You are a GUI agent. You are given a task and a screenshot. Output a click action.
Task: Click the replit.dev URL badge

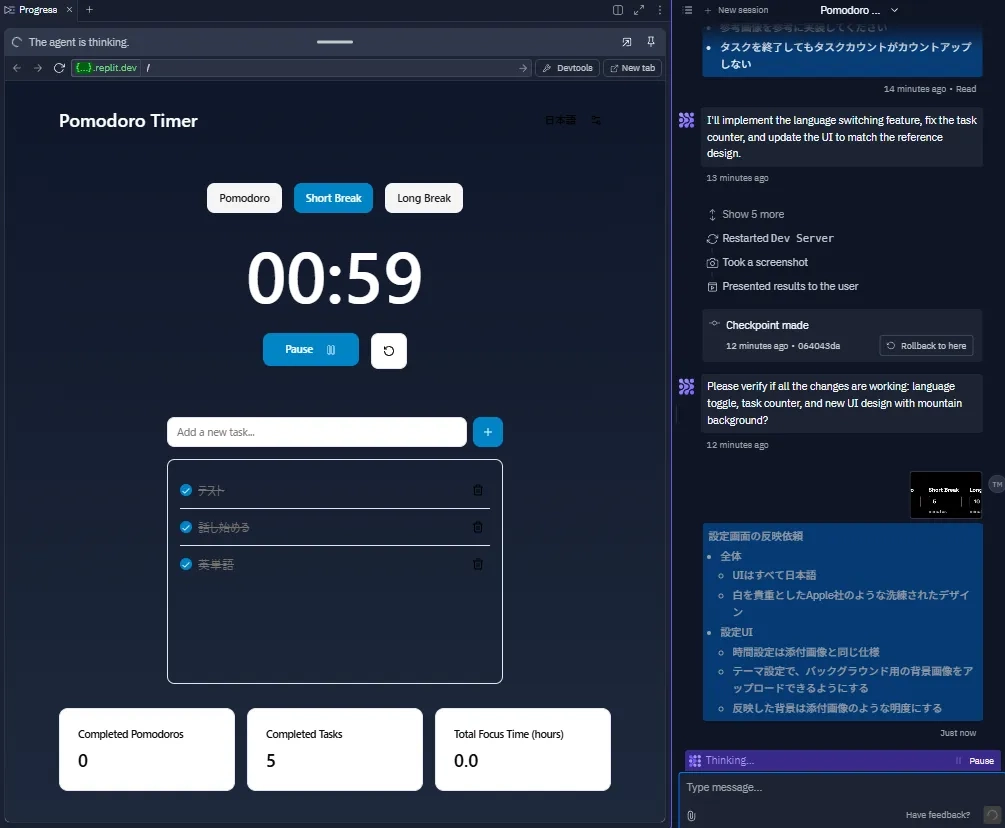[x=106, y=68]
